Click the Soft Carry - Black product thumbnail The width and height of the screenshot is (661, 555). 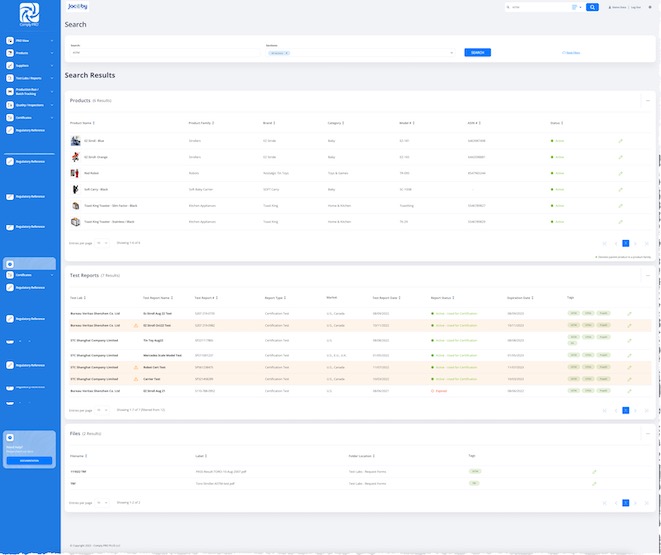(76, 188)
